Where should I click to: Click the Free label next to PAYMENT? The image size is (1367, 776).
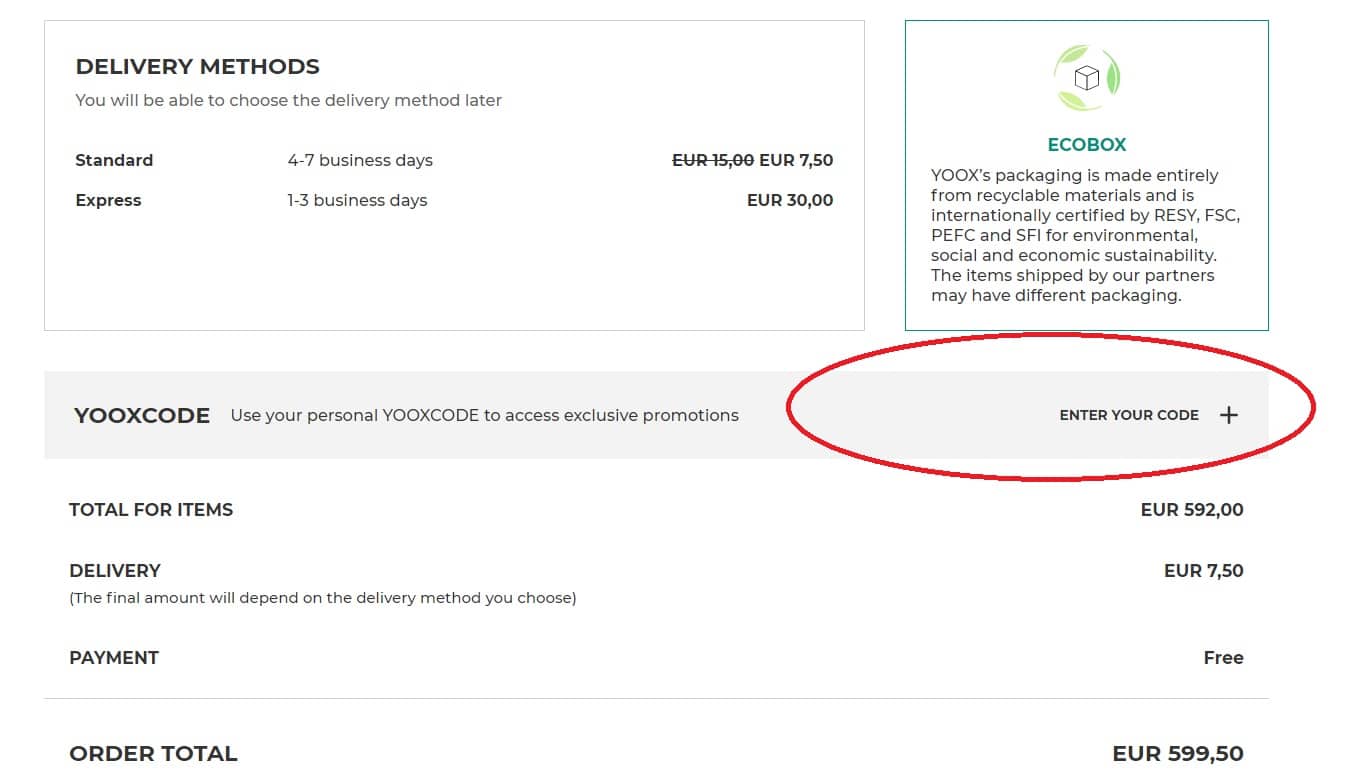[1224, 657]
